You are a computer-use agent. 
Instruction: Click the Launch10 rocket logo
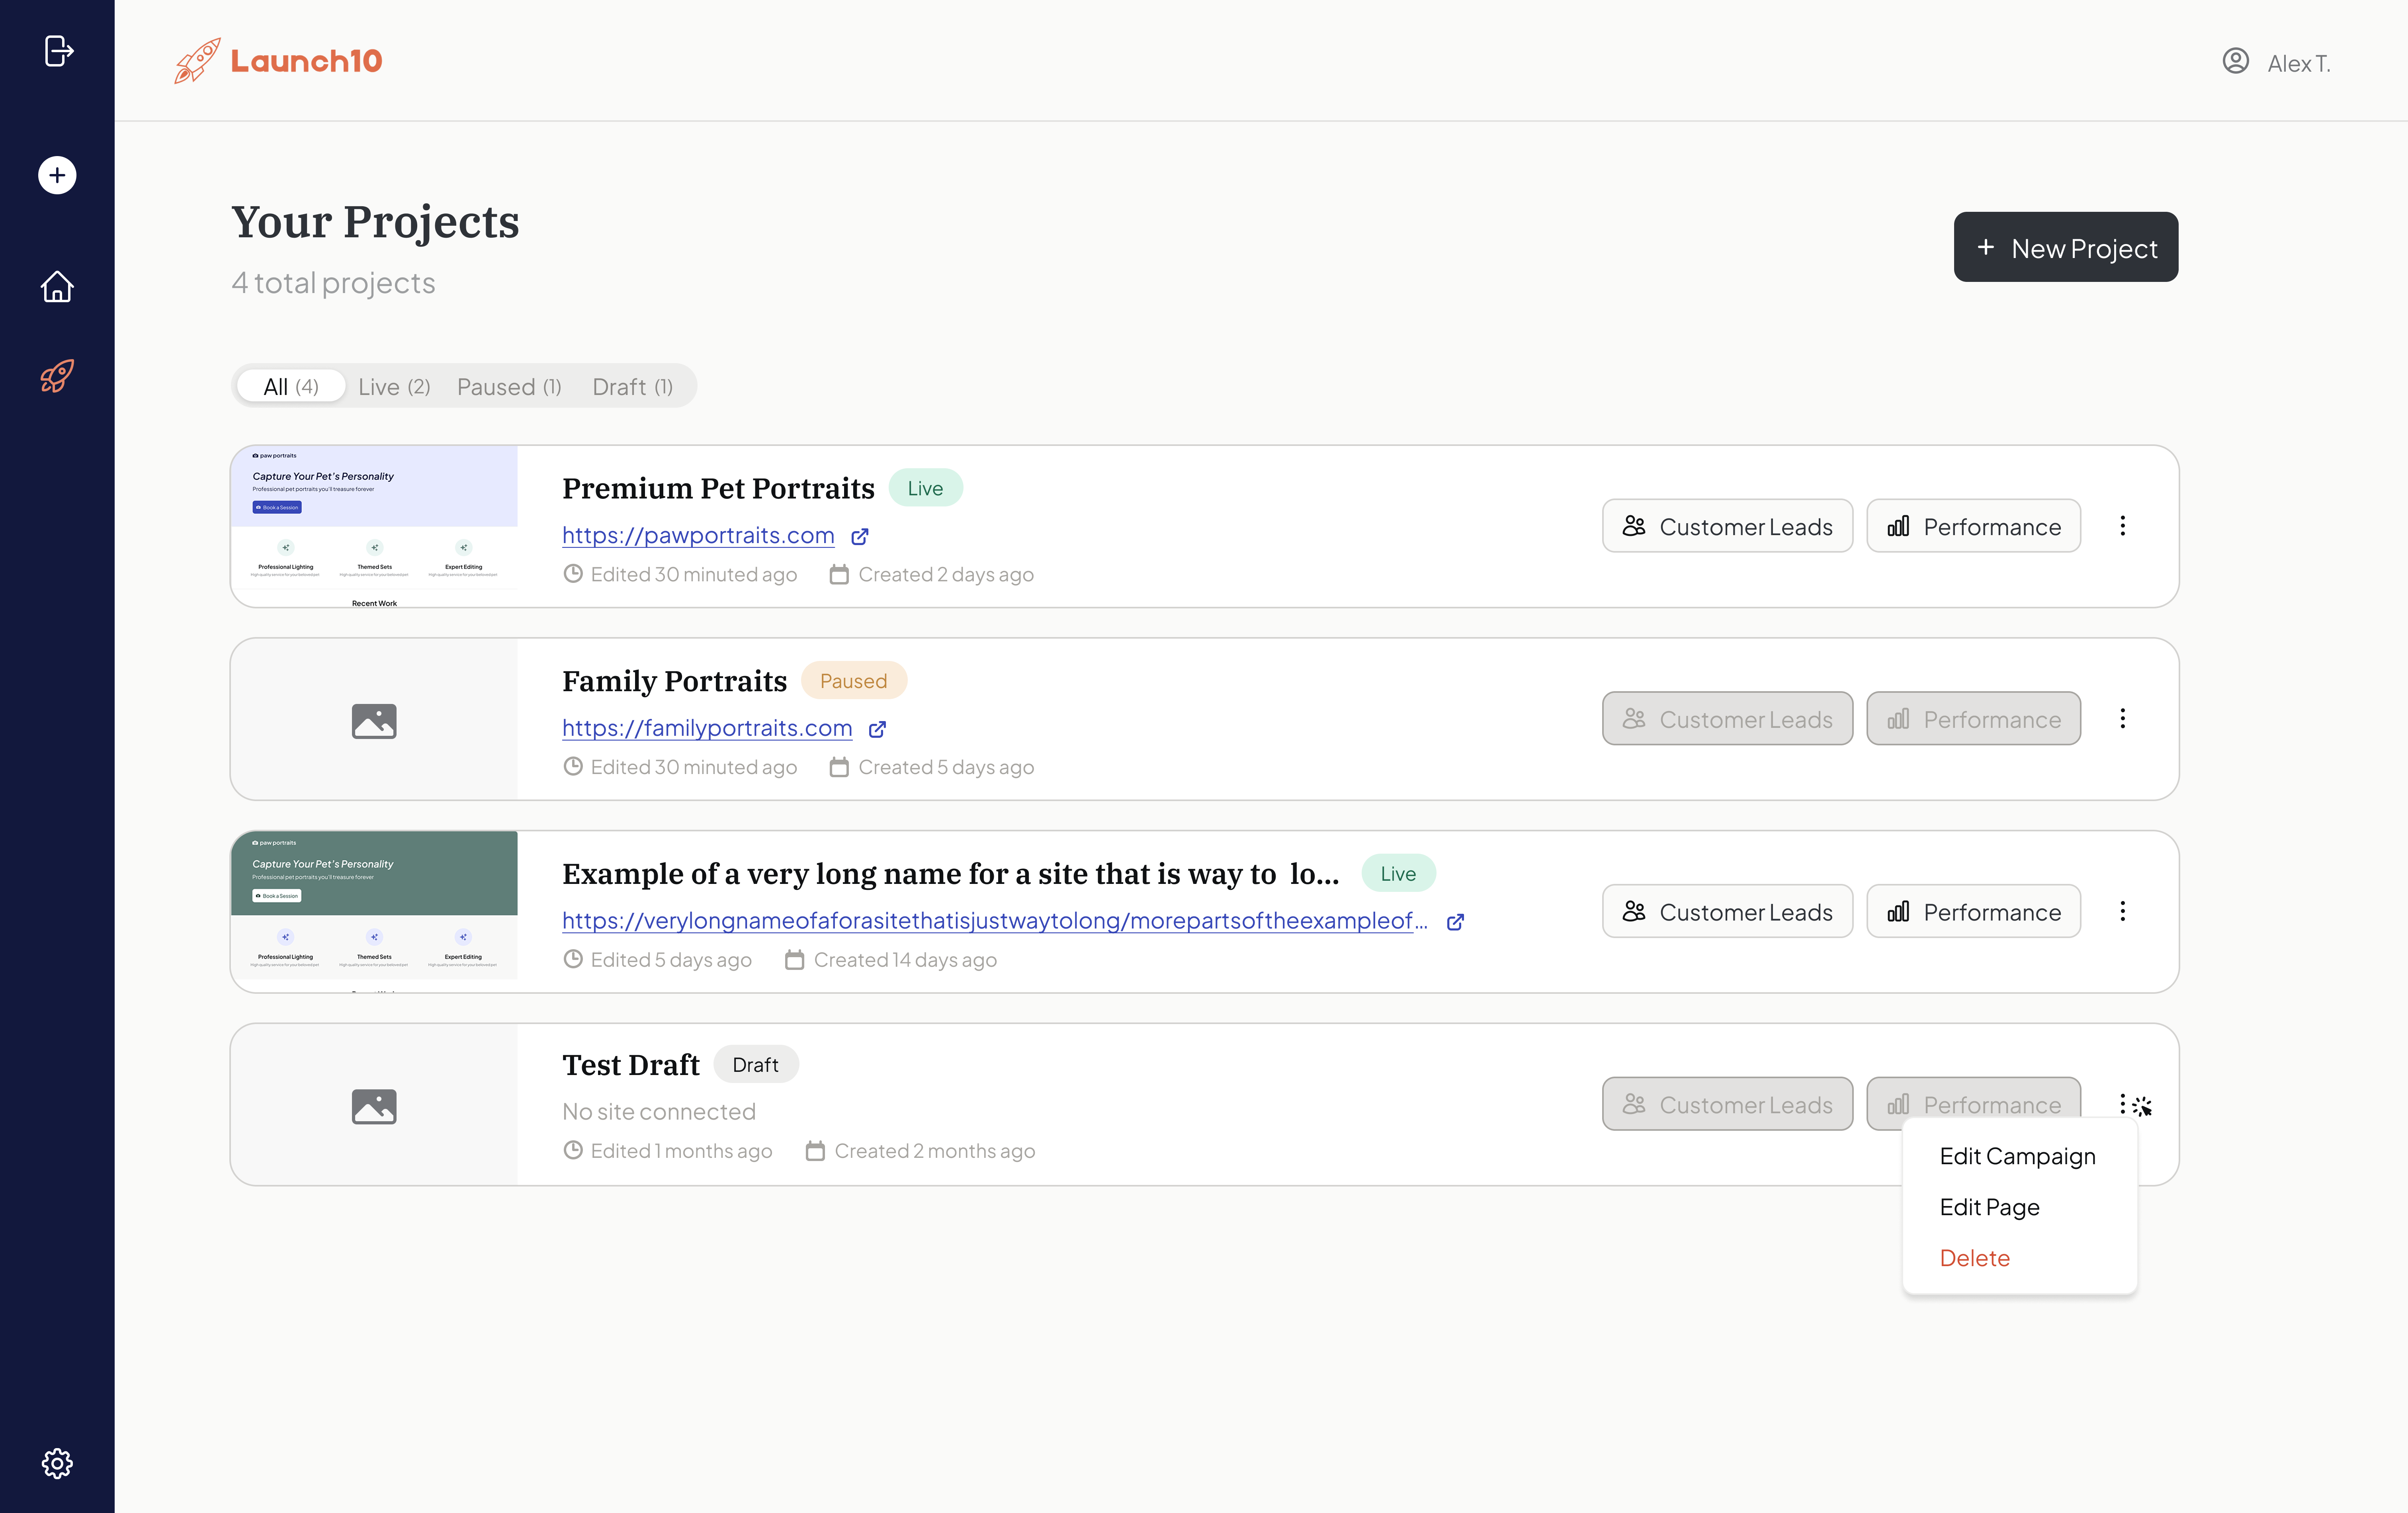click(278, 61)
